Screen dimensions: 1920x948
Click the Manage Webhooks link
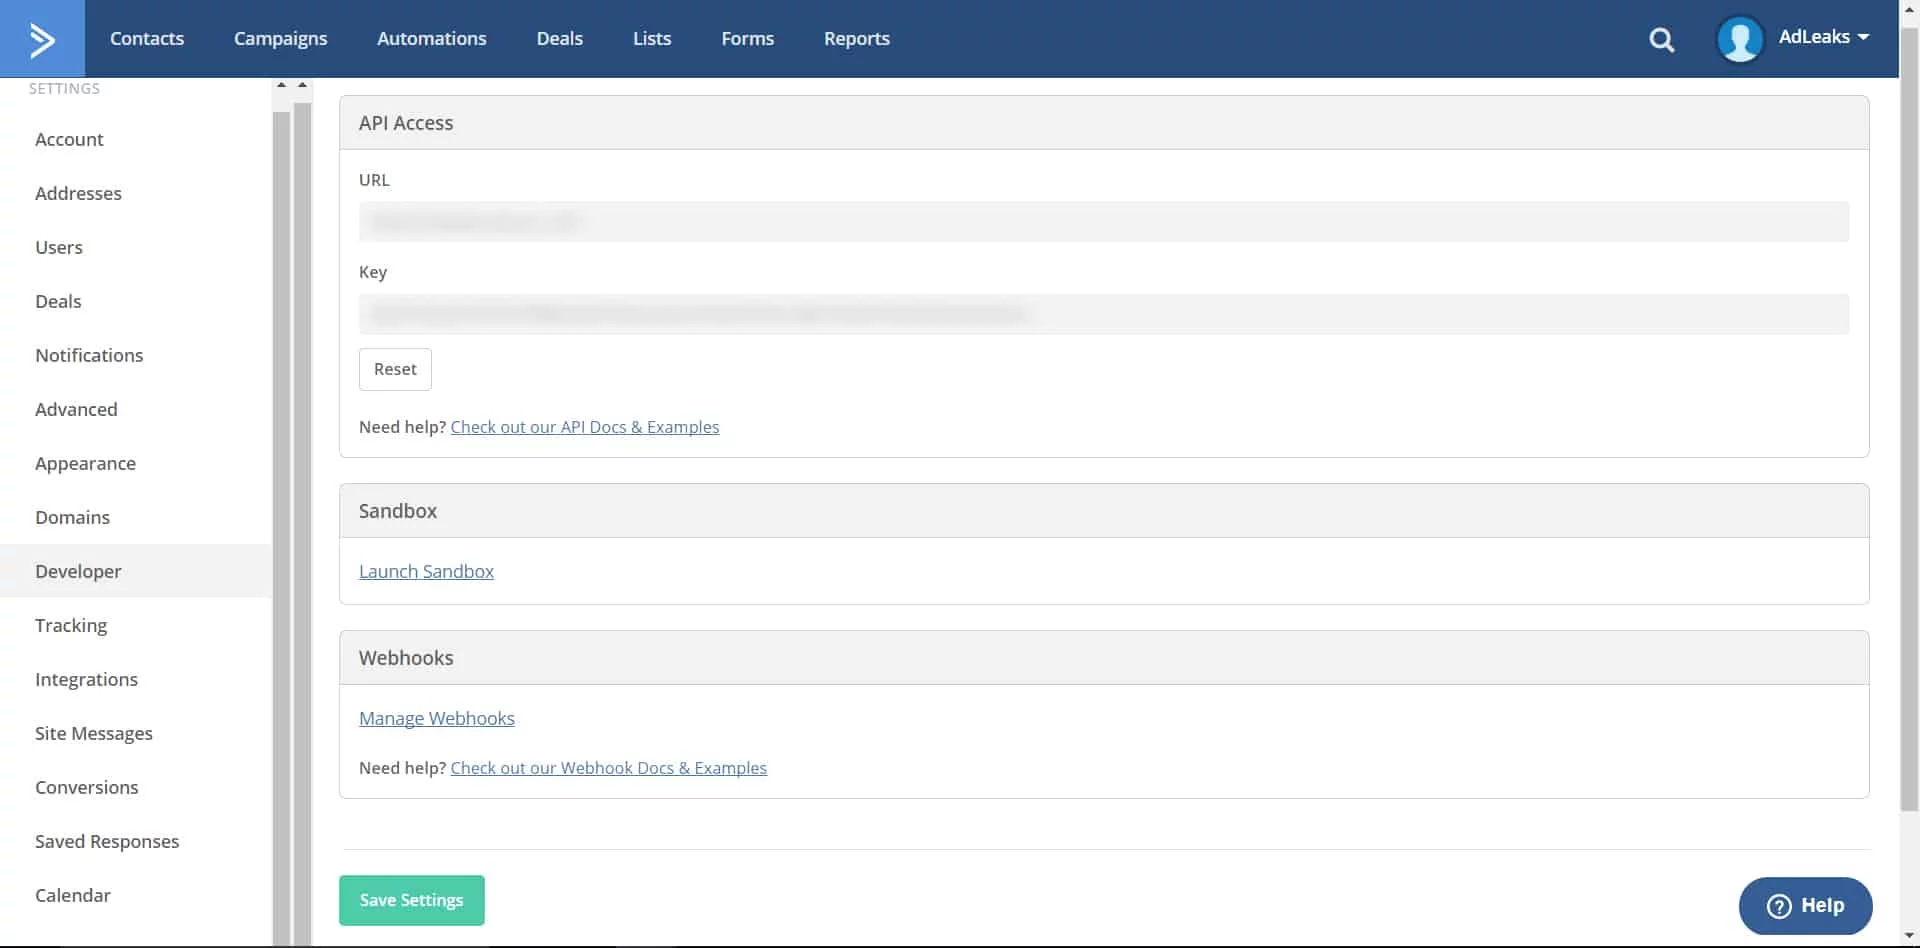coord(437,718)
